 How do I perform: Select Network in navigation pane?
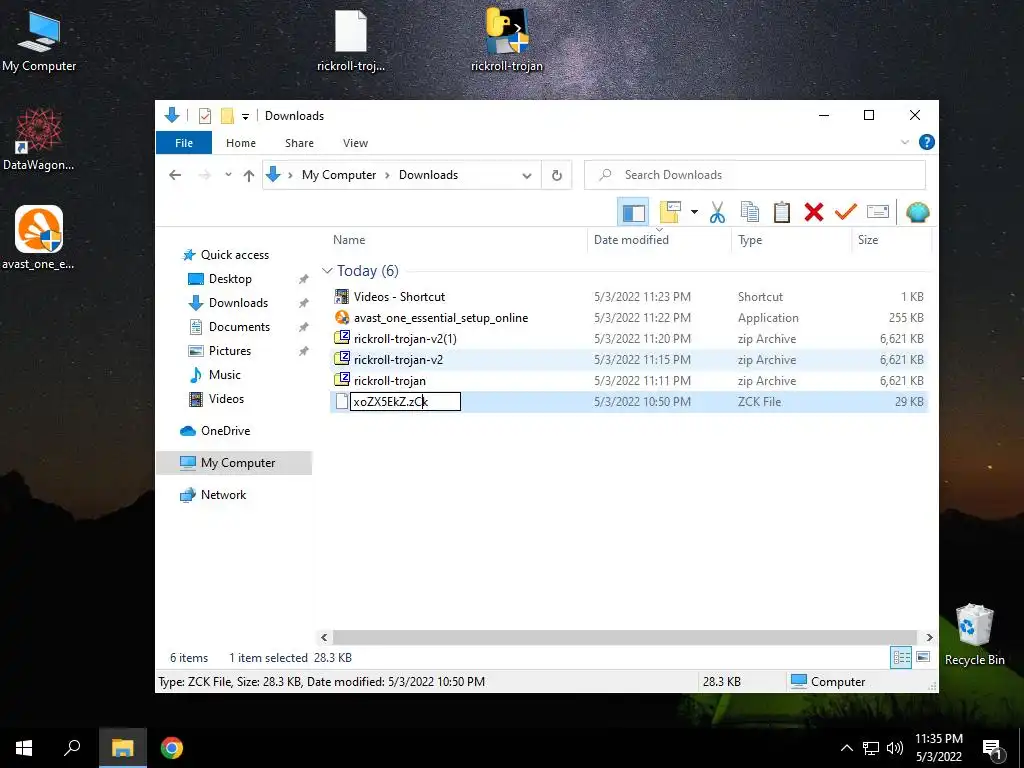coord(223,495)
